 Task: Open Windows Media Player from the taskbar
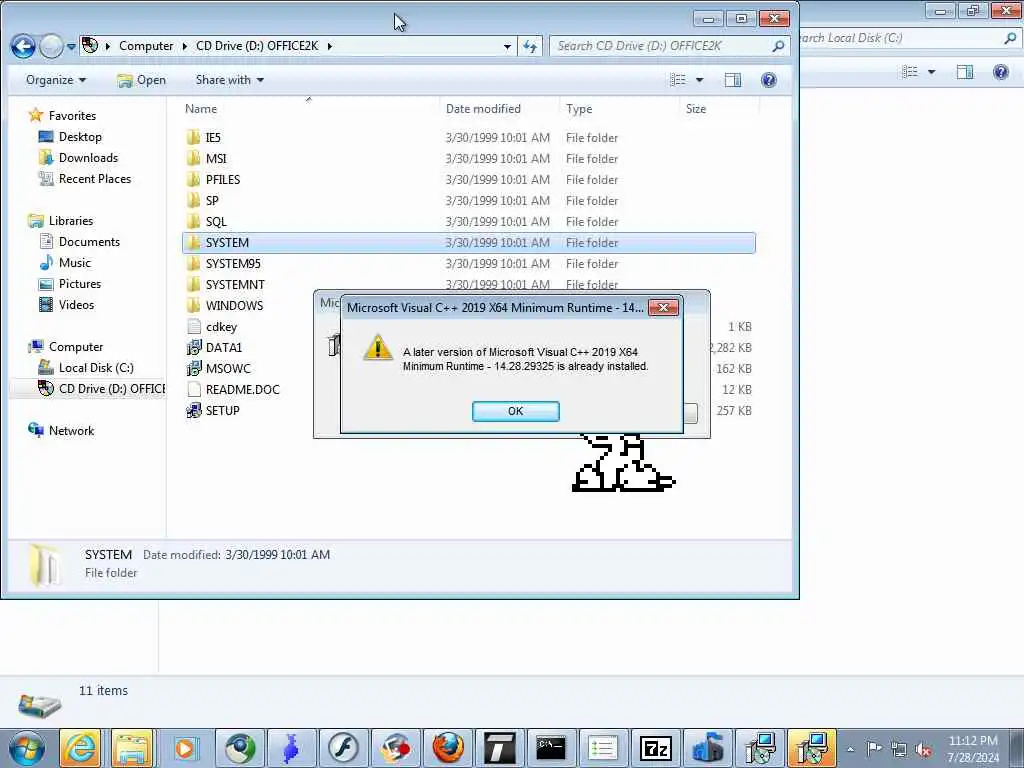pyautogui.click(x=185, y=748)
